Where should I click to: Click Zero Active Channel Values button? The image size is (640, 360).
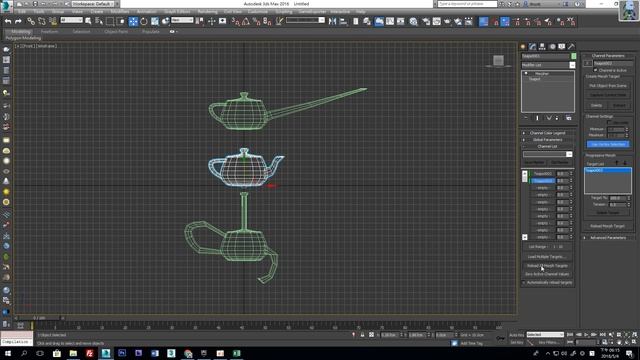click(547, 274)
